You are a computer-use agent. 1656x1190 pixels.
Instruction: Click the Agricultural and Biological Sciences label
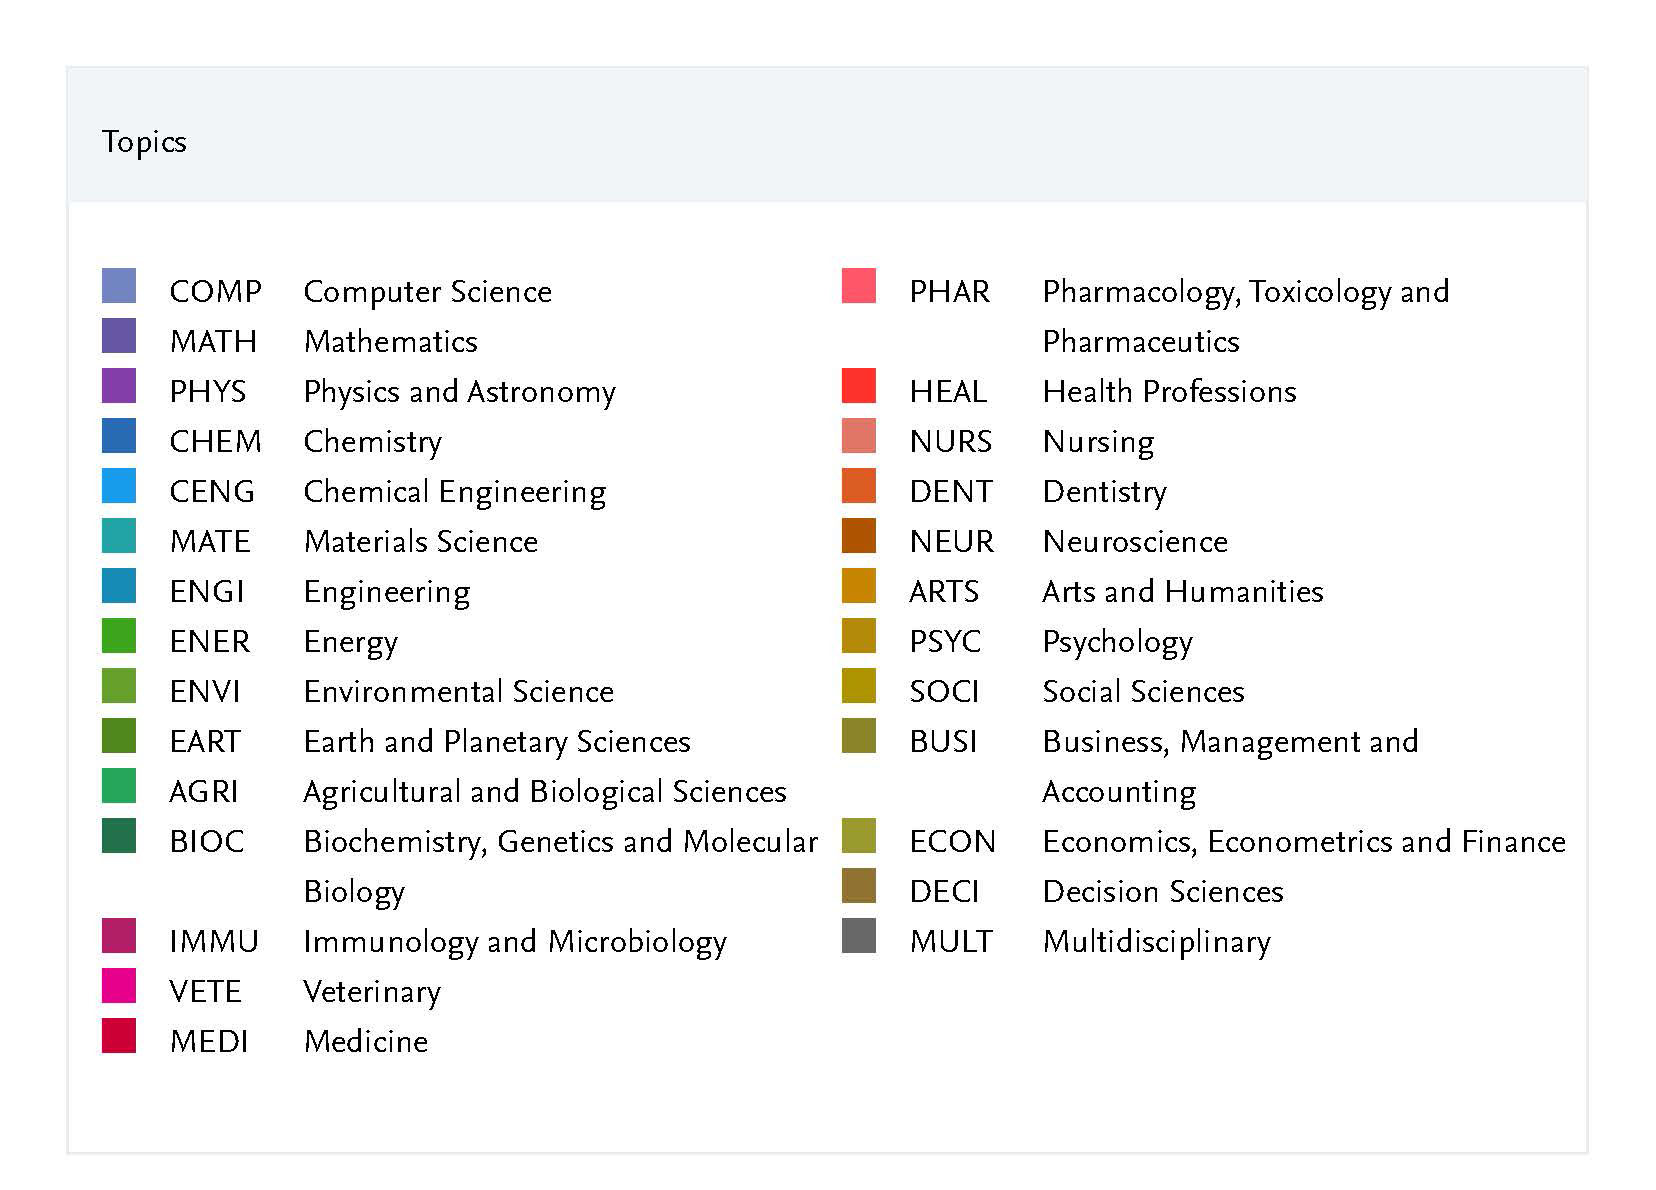click(x=545, y=792)
